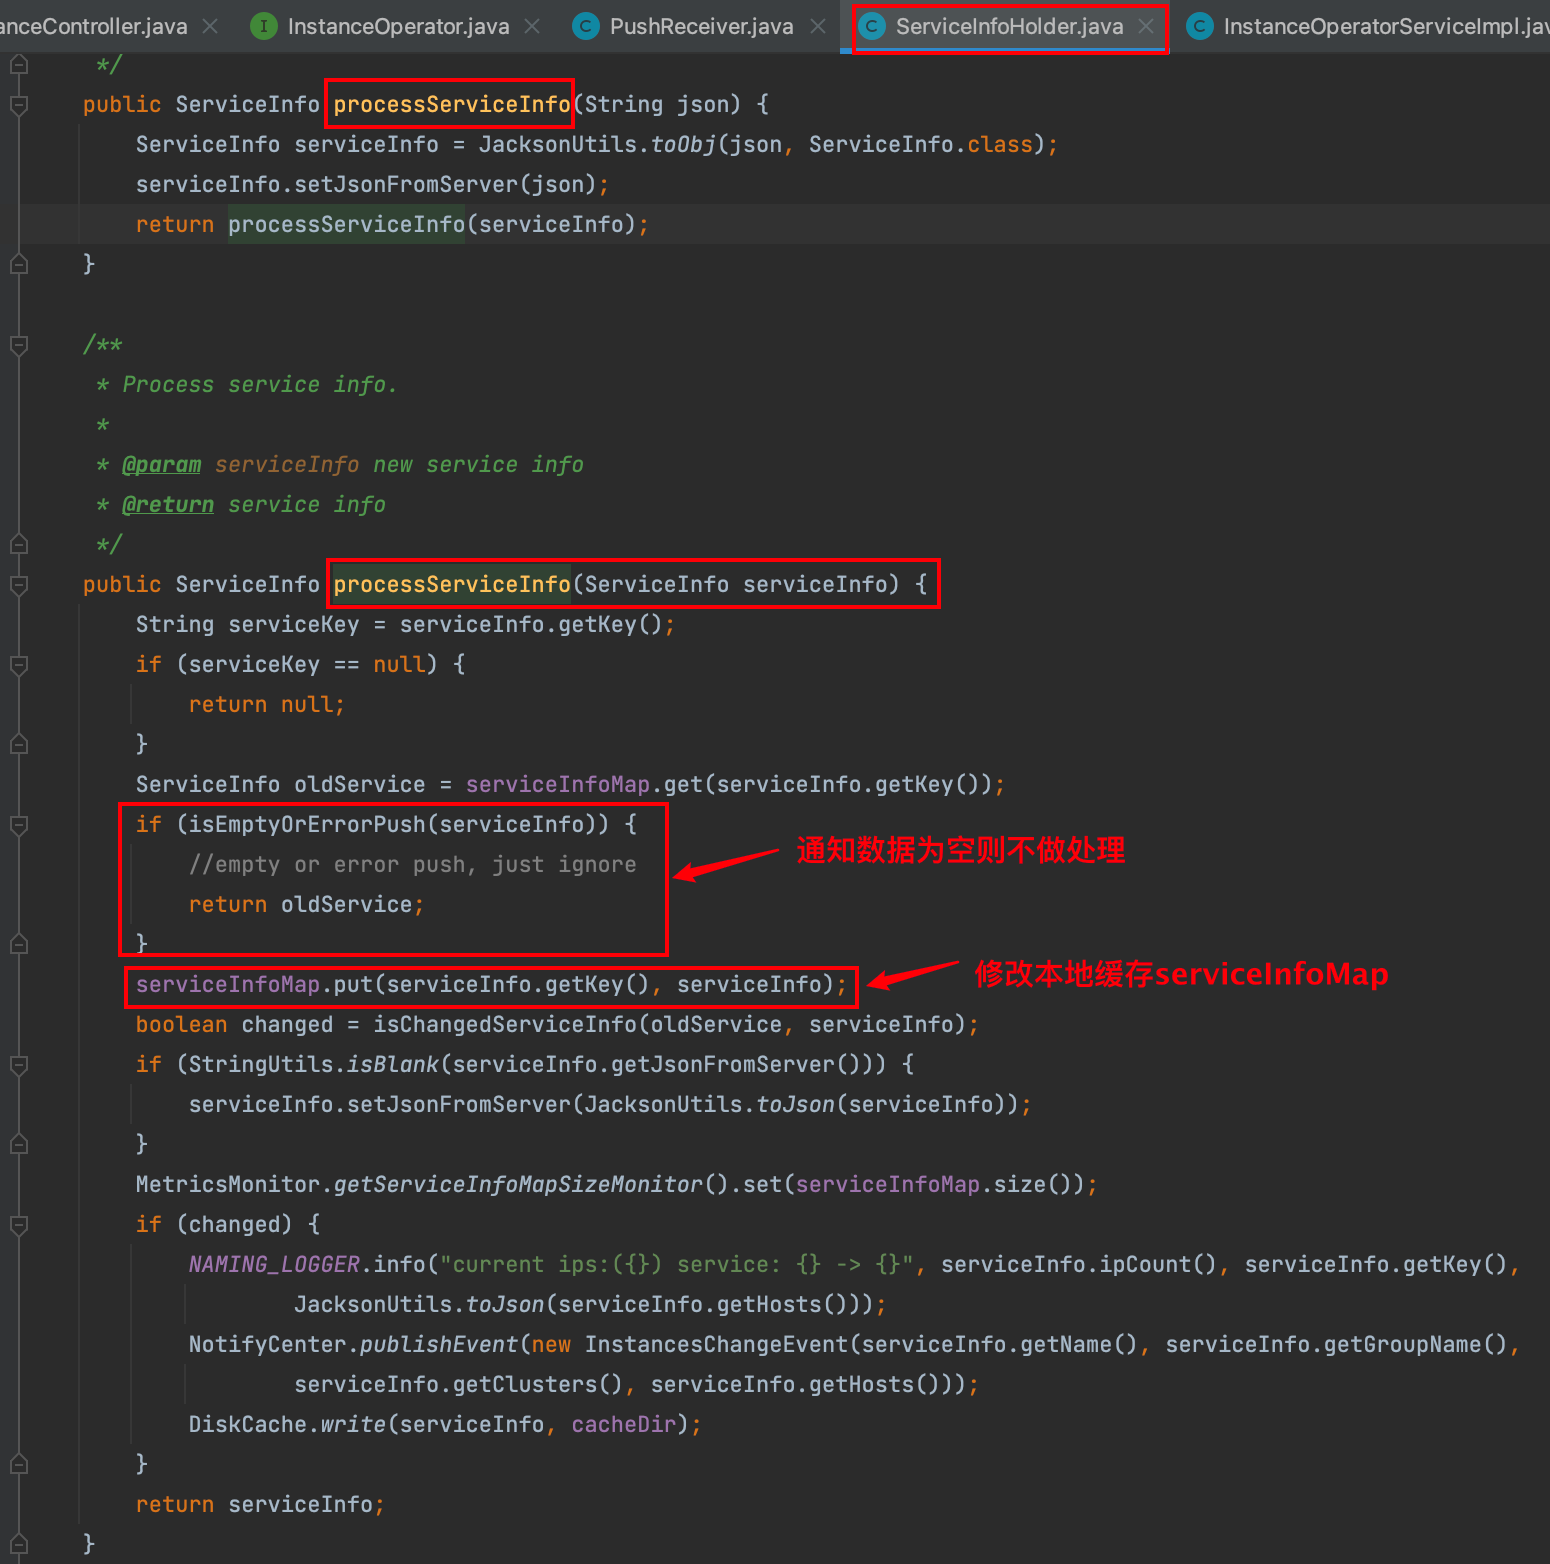This screenshot has height=1564, width=1550.
Task: Click 'toObj' in the JacksonUtils.toObj call
Action: click(684, 144)
